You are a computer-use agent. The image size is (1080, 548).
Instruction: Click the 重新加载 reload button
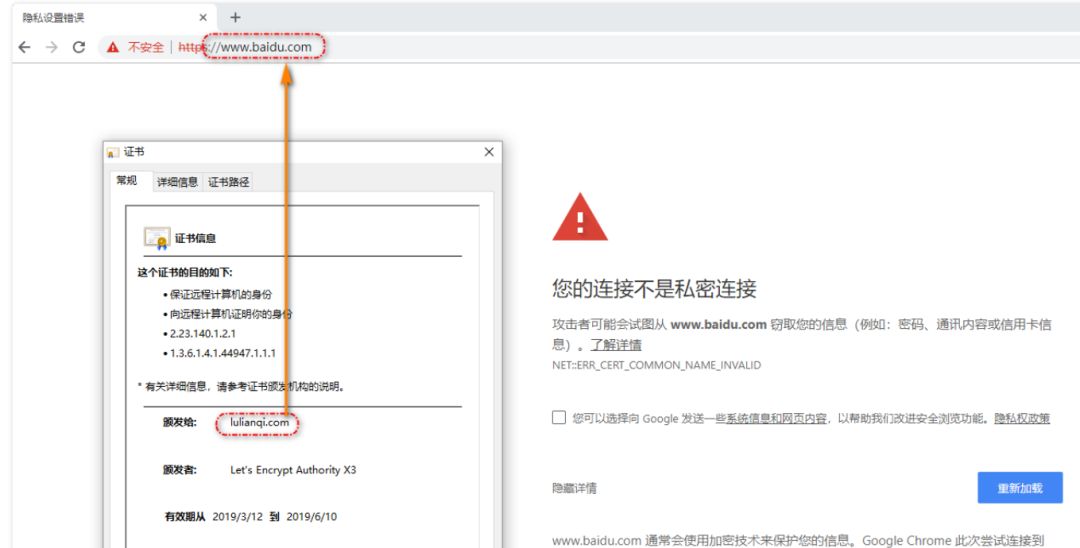pyautogui.click(x=1020, y=488)
